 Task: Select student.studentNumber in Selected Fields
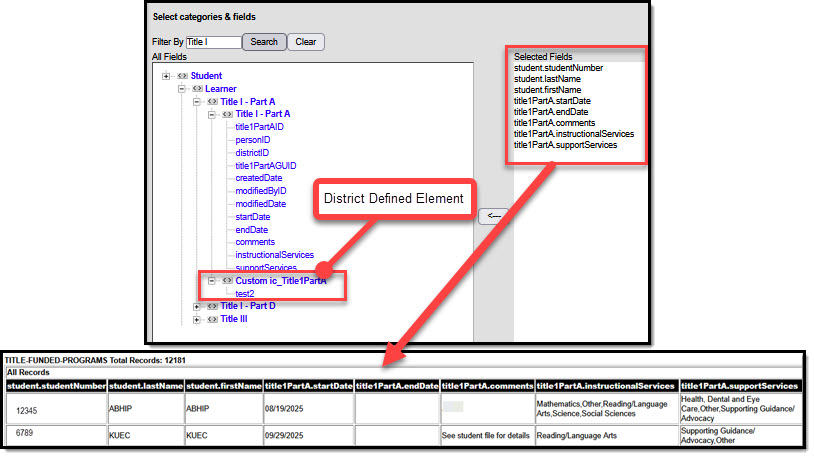559,68
